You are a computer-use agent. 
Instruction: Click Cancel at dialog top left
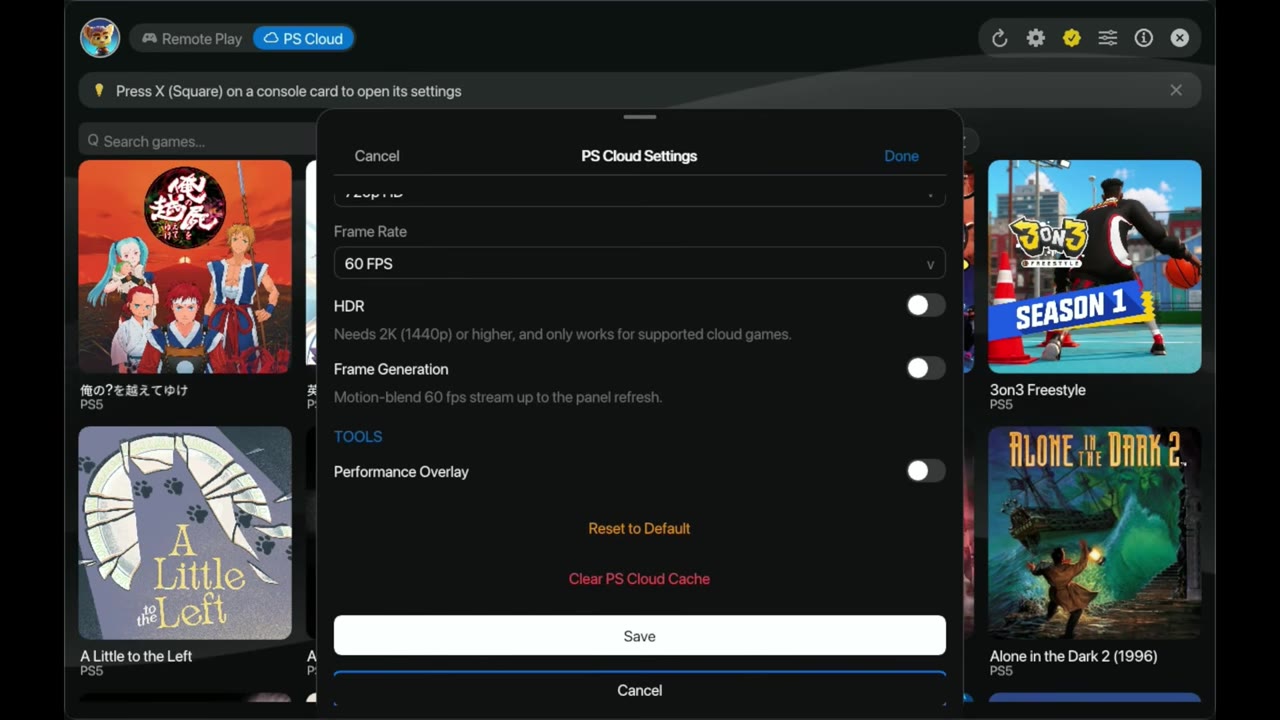point(377,156)
